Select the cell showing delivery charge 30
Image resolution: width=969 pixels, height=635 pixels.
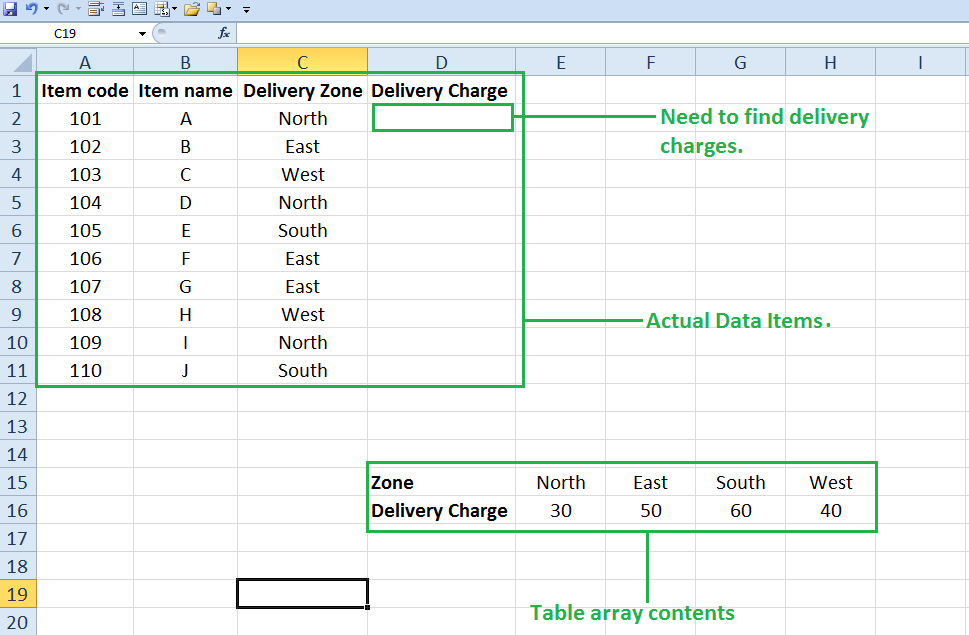coord(560,510)
